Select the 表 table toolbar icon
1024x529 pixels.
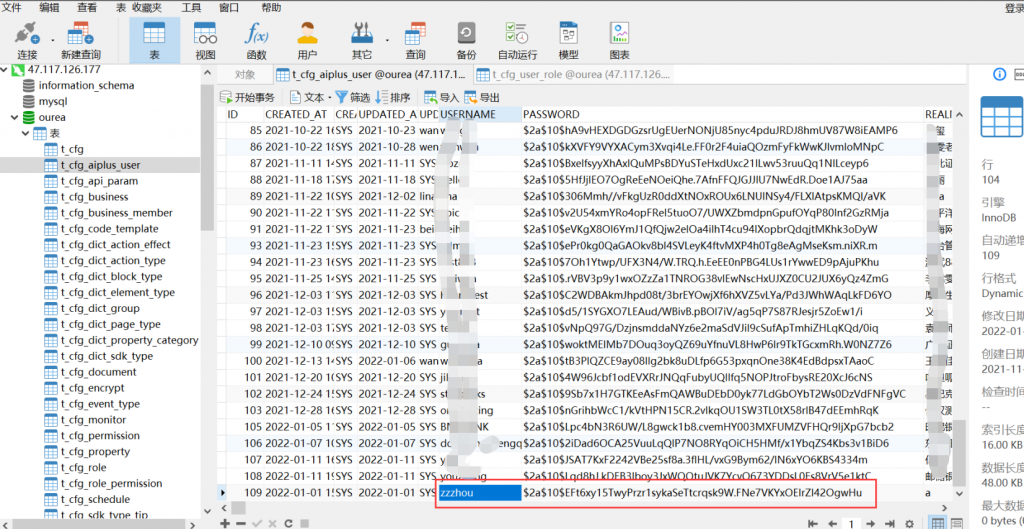(x=154, y=40)
